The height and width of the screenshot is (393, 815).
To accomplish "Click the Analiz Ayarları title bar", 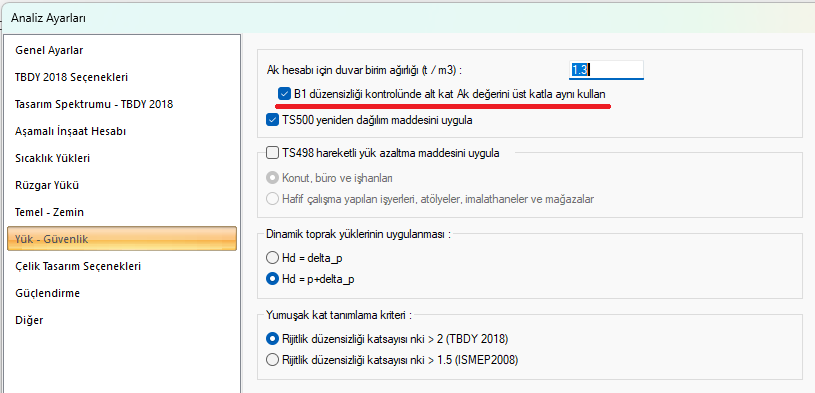I will pyautogui.click(x=408, y=18).
